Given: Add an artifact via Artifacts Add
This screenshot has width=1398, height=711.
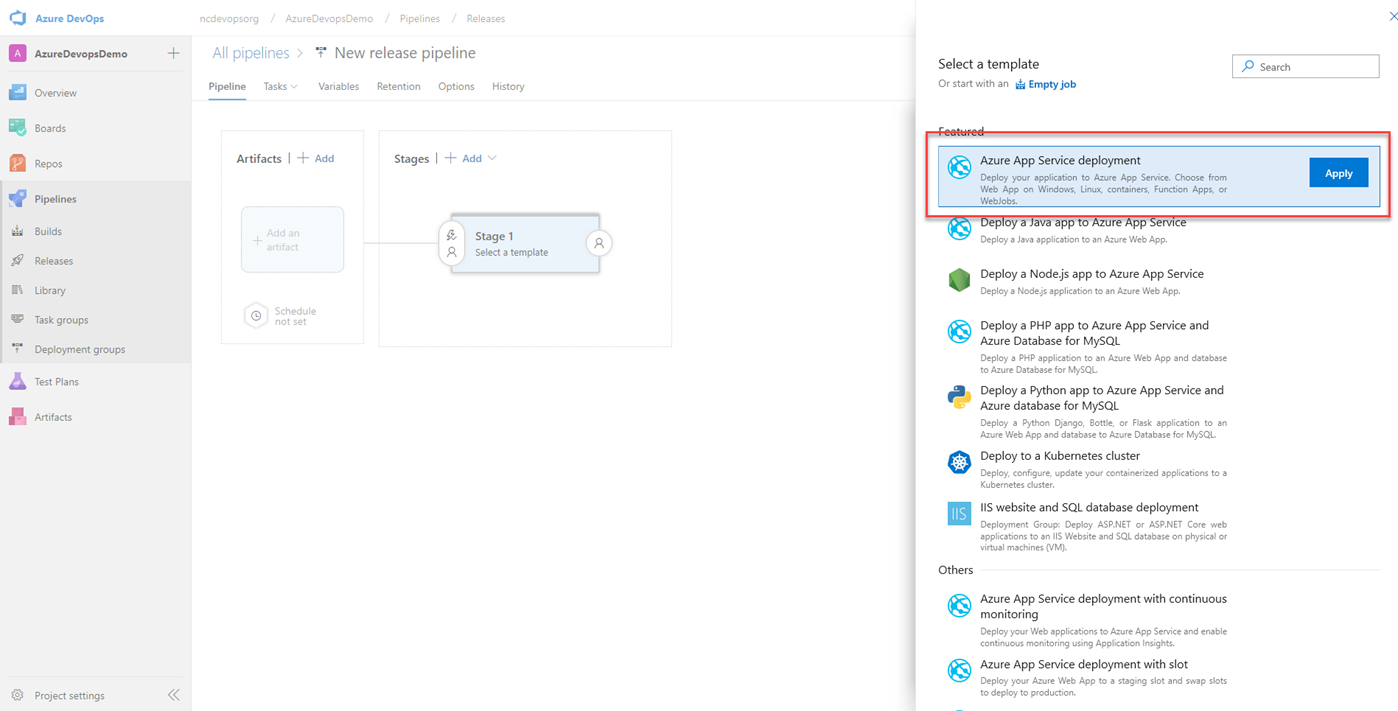Looking at the screenshot, I should (x=317, y=158).
